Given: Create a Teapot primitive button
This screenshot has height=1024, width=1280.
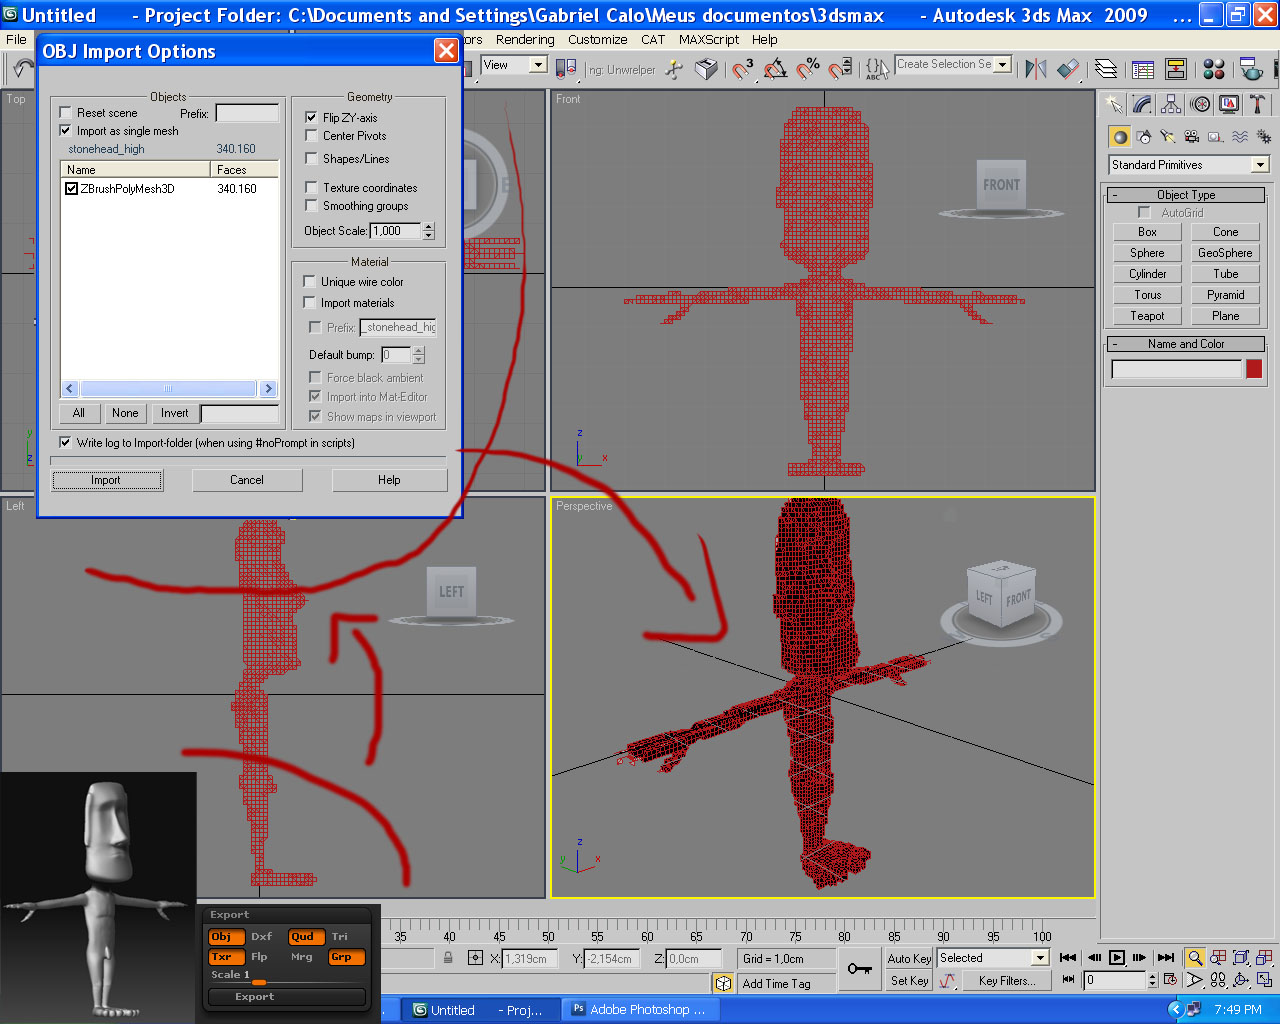Looking at the screenshot, I should pyautogui.click(x=1147, y=316).
